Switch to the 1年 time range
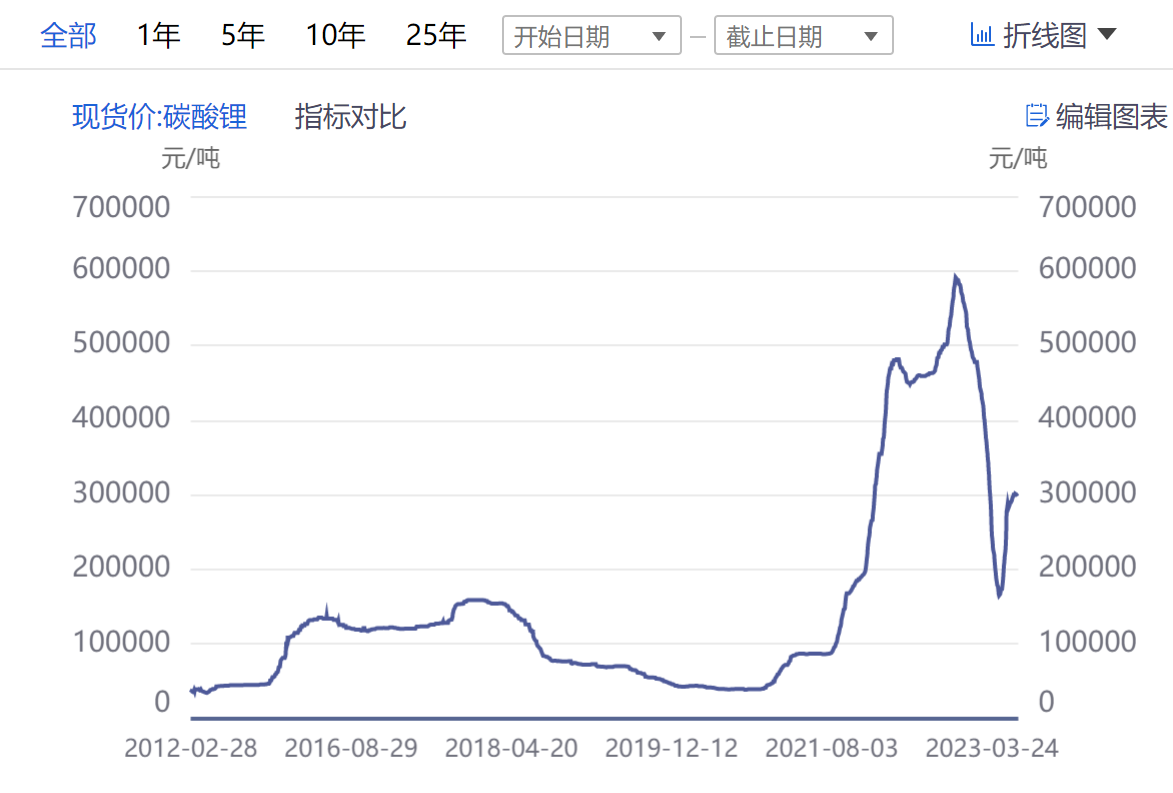Image resolution: width=1173 pixels, height=793 pixels. tap(157, 34)
